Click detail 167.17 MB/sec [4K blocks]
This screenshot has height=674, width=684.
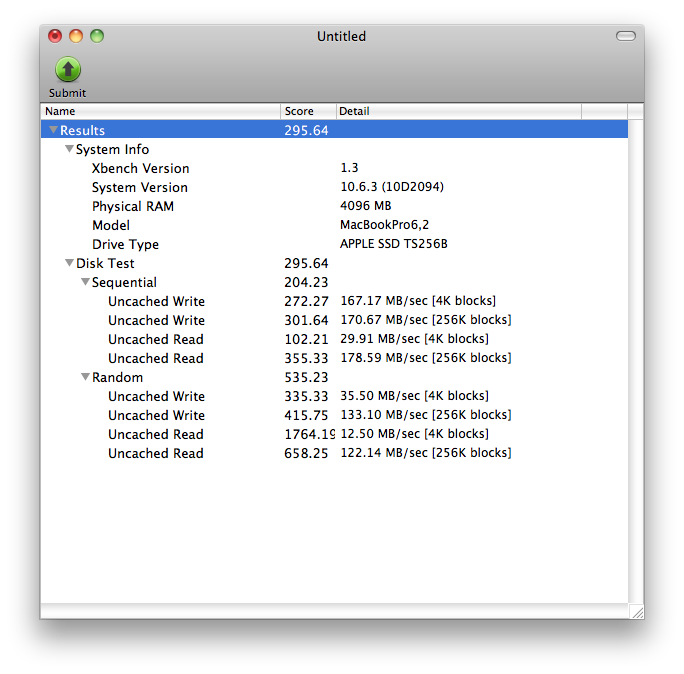coord(418,301)
